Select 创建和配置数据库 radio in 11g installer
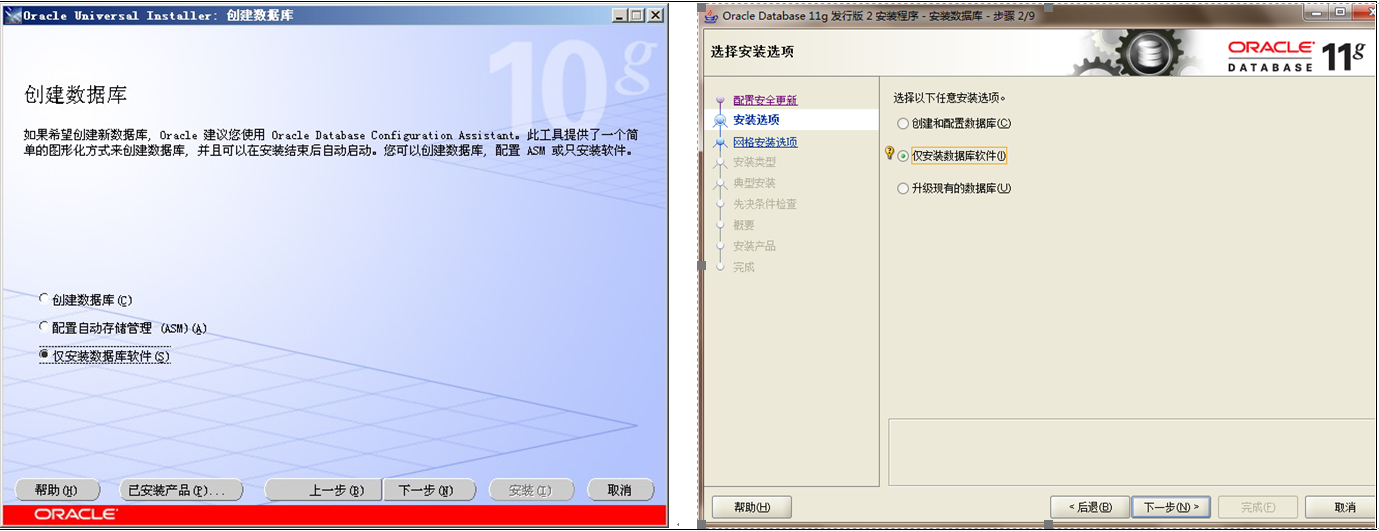 (x=903, y=123)
